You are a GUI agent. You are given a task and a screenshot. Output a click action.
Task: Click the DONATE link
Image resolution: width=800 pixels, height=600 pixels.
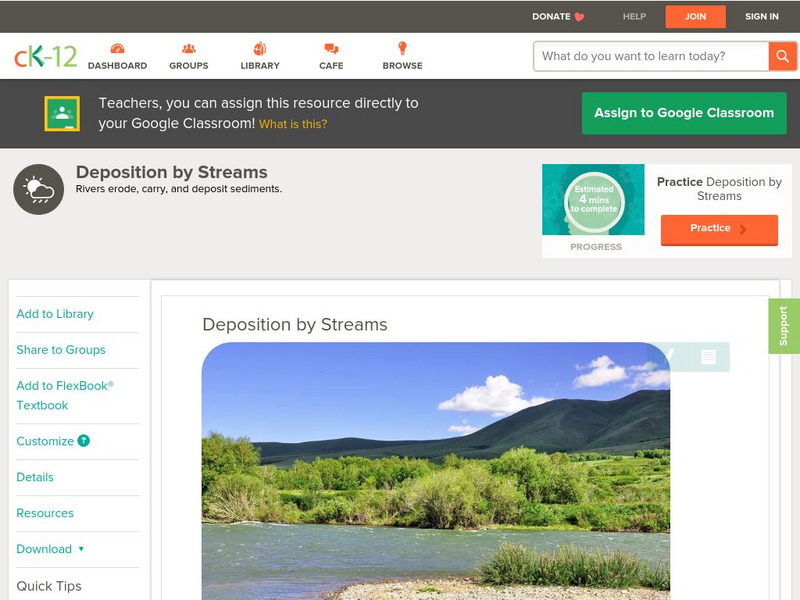[551, 17]
